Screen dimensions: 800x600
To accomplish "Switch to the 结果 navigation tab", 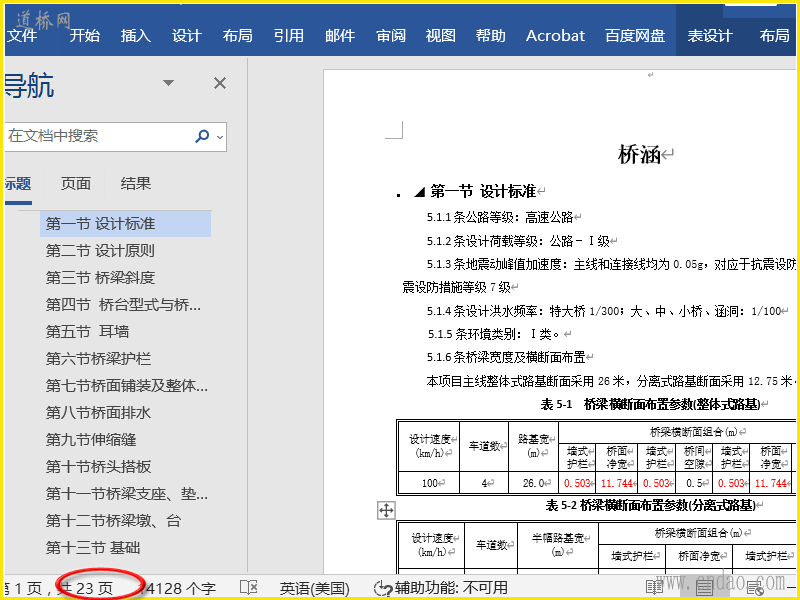I will pyautogui.click(x=136, y=184).
